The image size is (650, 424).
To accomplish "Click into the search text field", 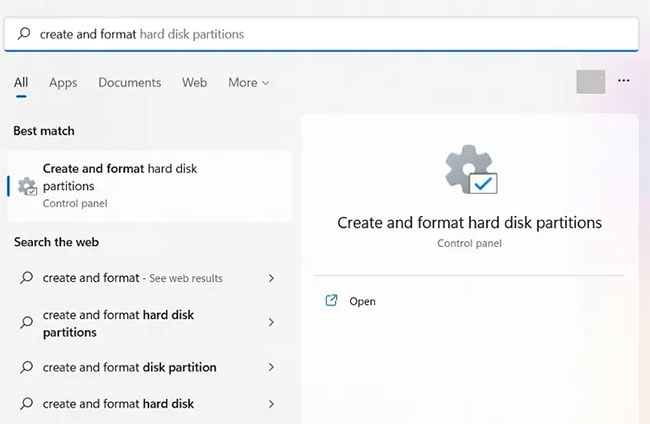I will 330,34.
